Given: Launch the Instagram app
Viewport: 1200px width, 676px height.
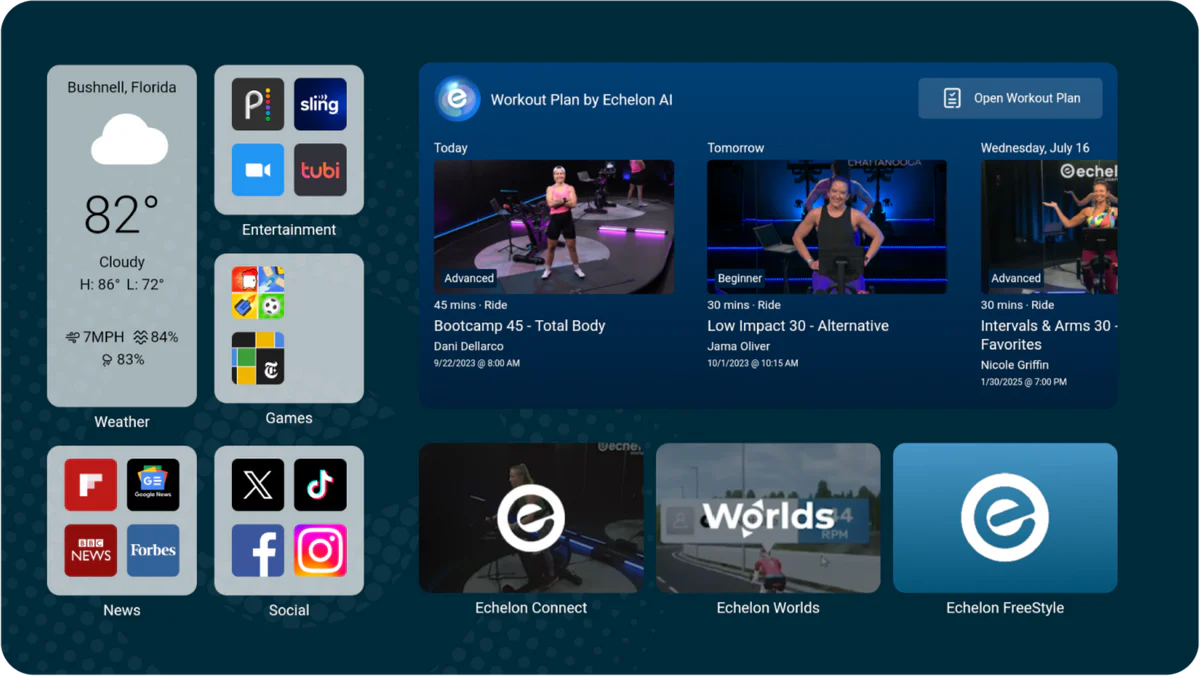Looking at the screenshot, I should (x=320, y=551).
